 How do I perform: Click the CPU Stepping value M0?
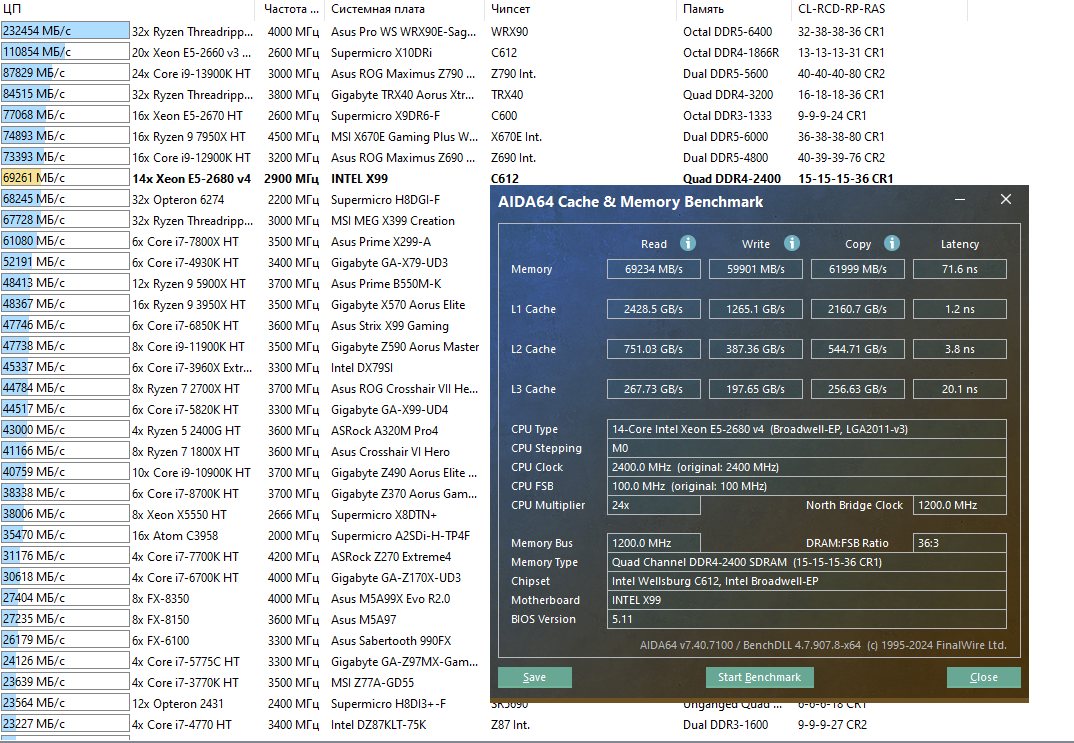tap(806, 448)
